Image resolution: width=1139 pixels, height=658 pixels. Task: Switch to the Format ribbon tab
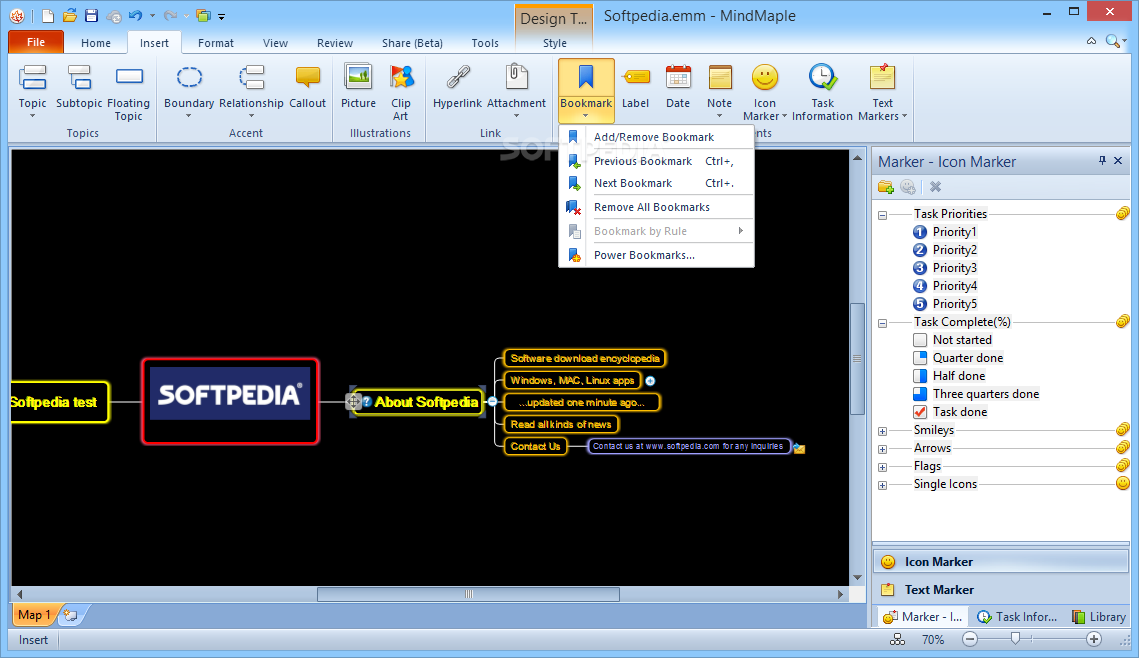(216, 43)
